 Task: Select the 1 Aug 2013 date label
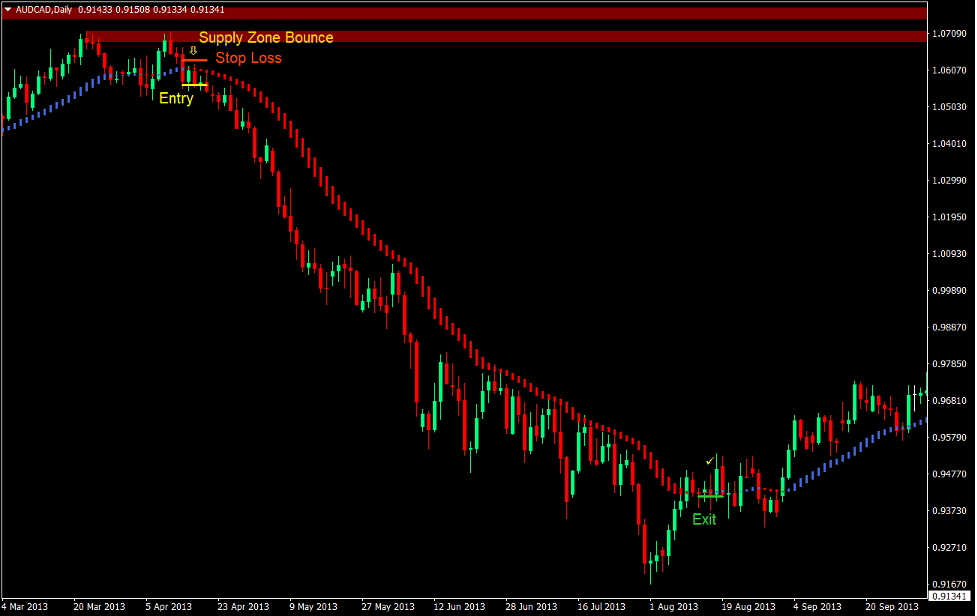click(673, 606)
